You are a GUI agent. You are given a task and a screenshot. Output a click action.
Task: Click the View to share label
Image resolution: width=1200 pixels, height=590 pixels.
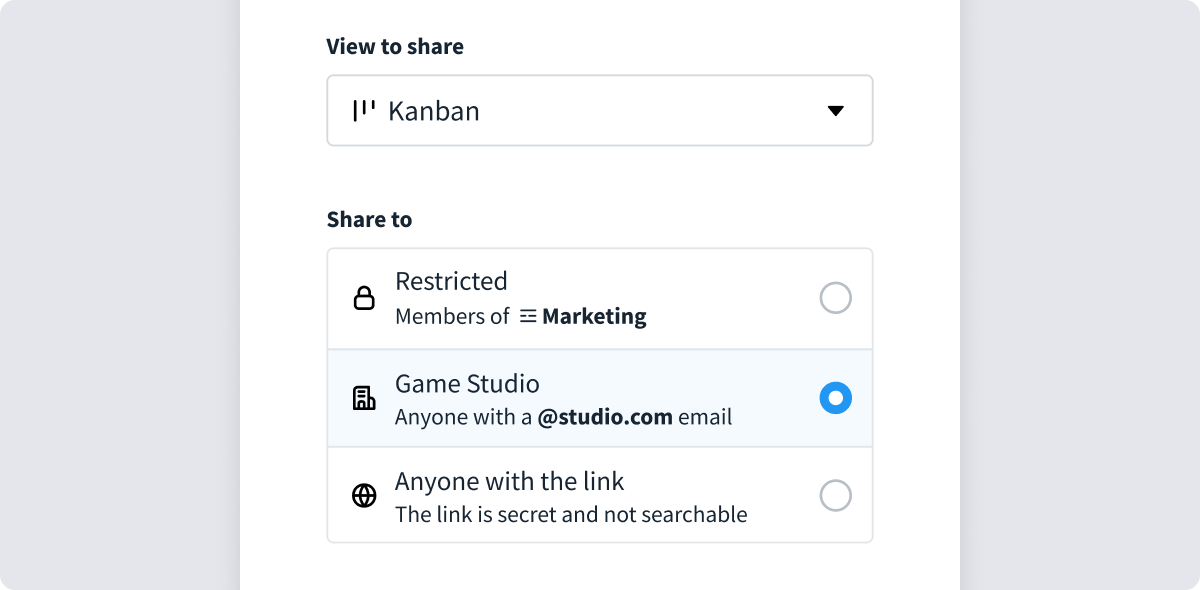395,46
